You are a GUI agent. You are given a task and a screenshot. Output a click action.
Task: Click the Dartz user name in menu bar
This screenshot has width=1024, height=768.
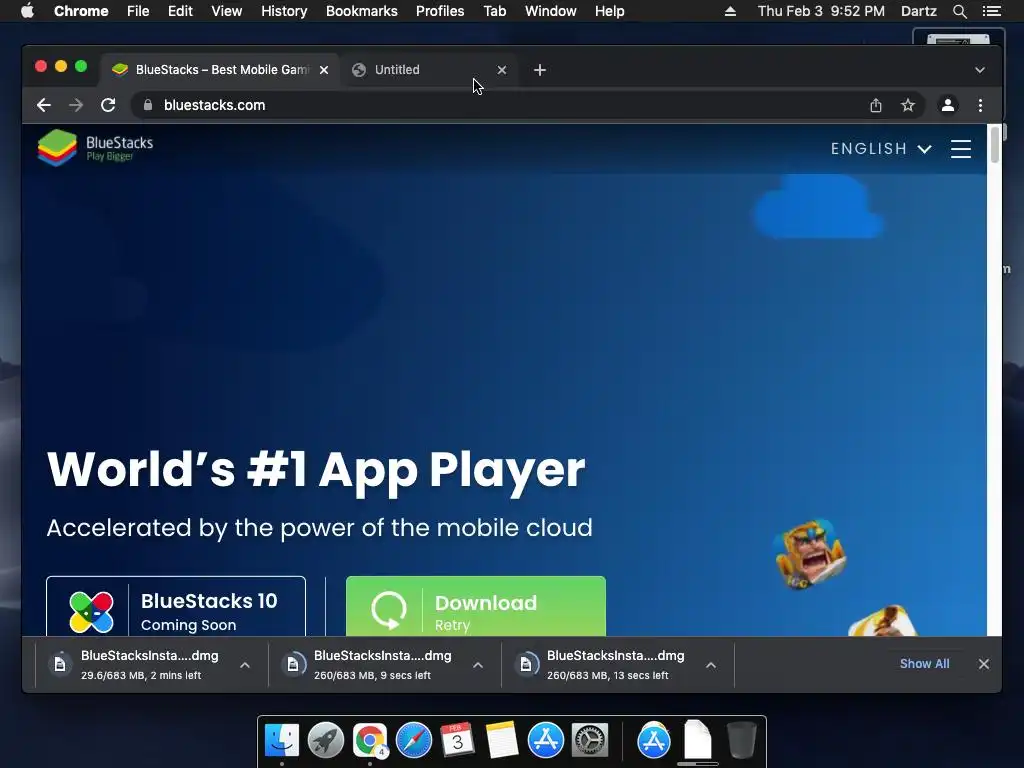918,11
